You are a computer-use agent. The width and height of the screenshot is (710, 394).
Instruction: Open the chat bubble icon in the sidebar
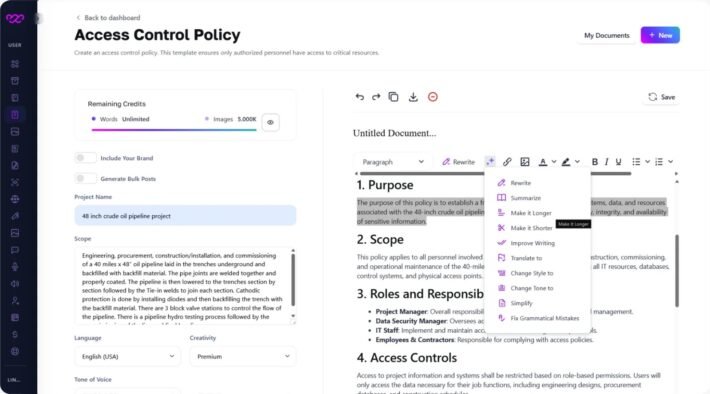[x=15, y=250]
